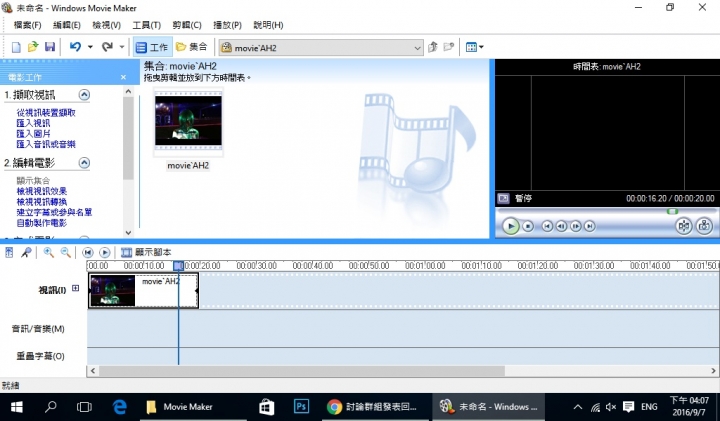Select the movie`AH2 clip thumbnail in collection
Viewport: 720px width, 421px height.
pyautogui.click(x=188, y=121)
